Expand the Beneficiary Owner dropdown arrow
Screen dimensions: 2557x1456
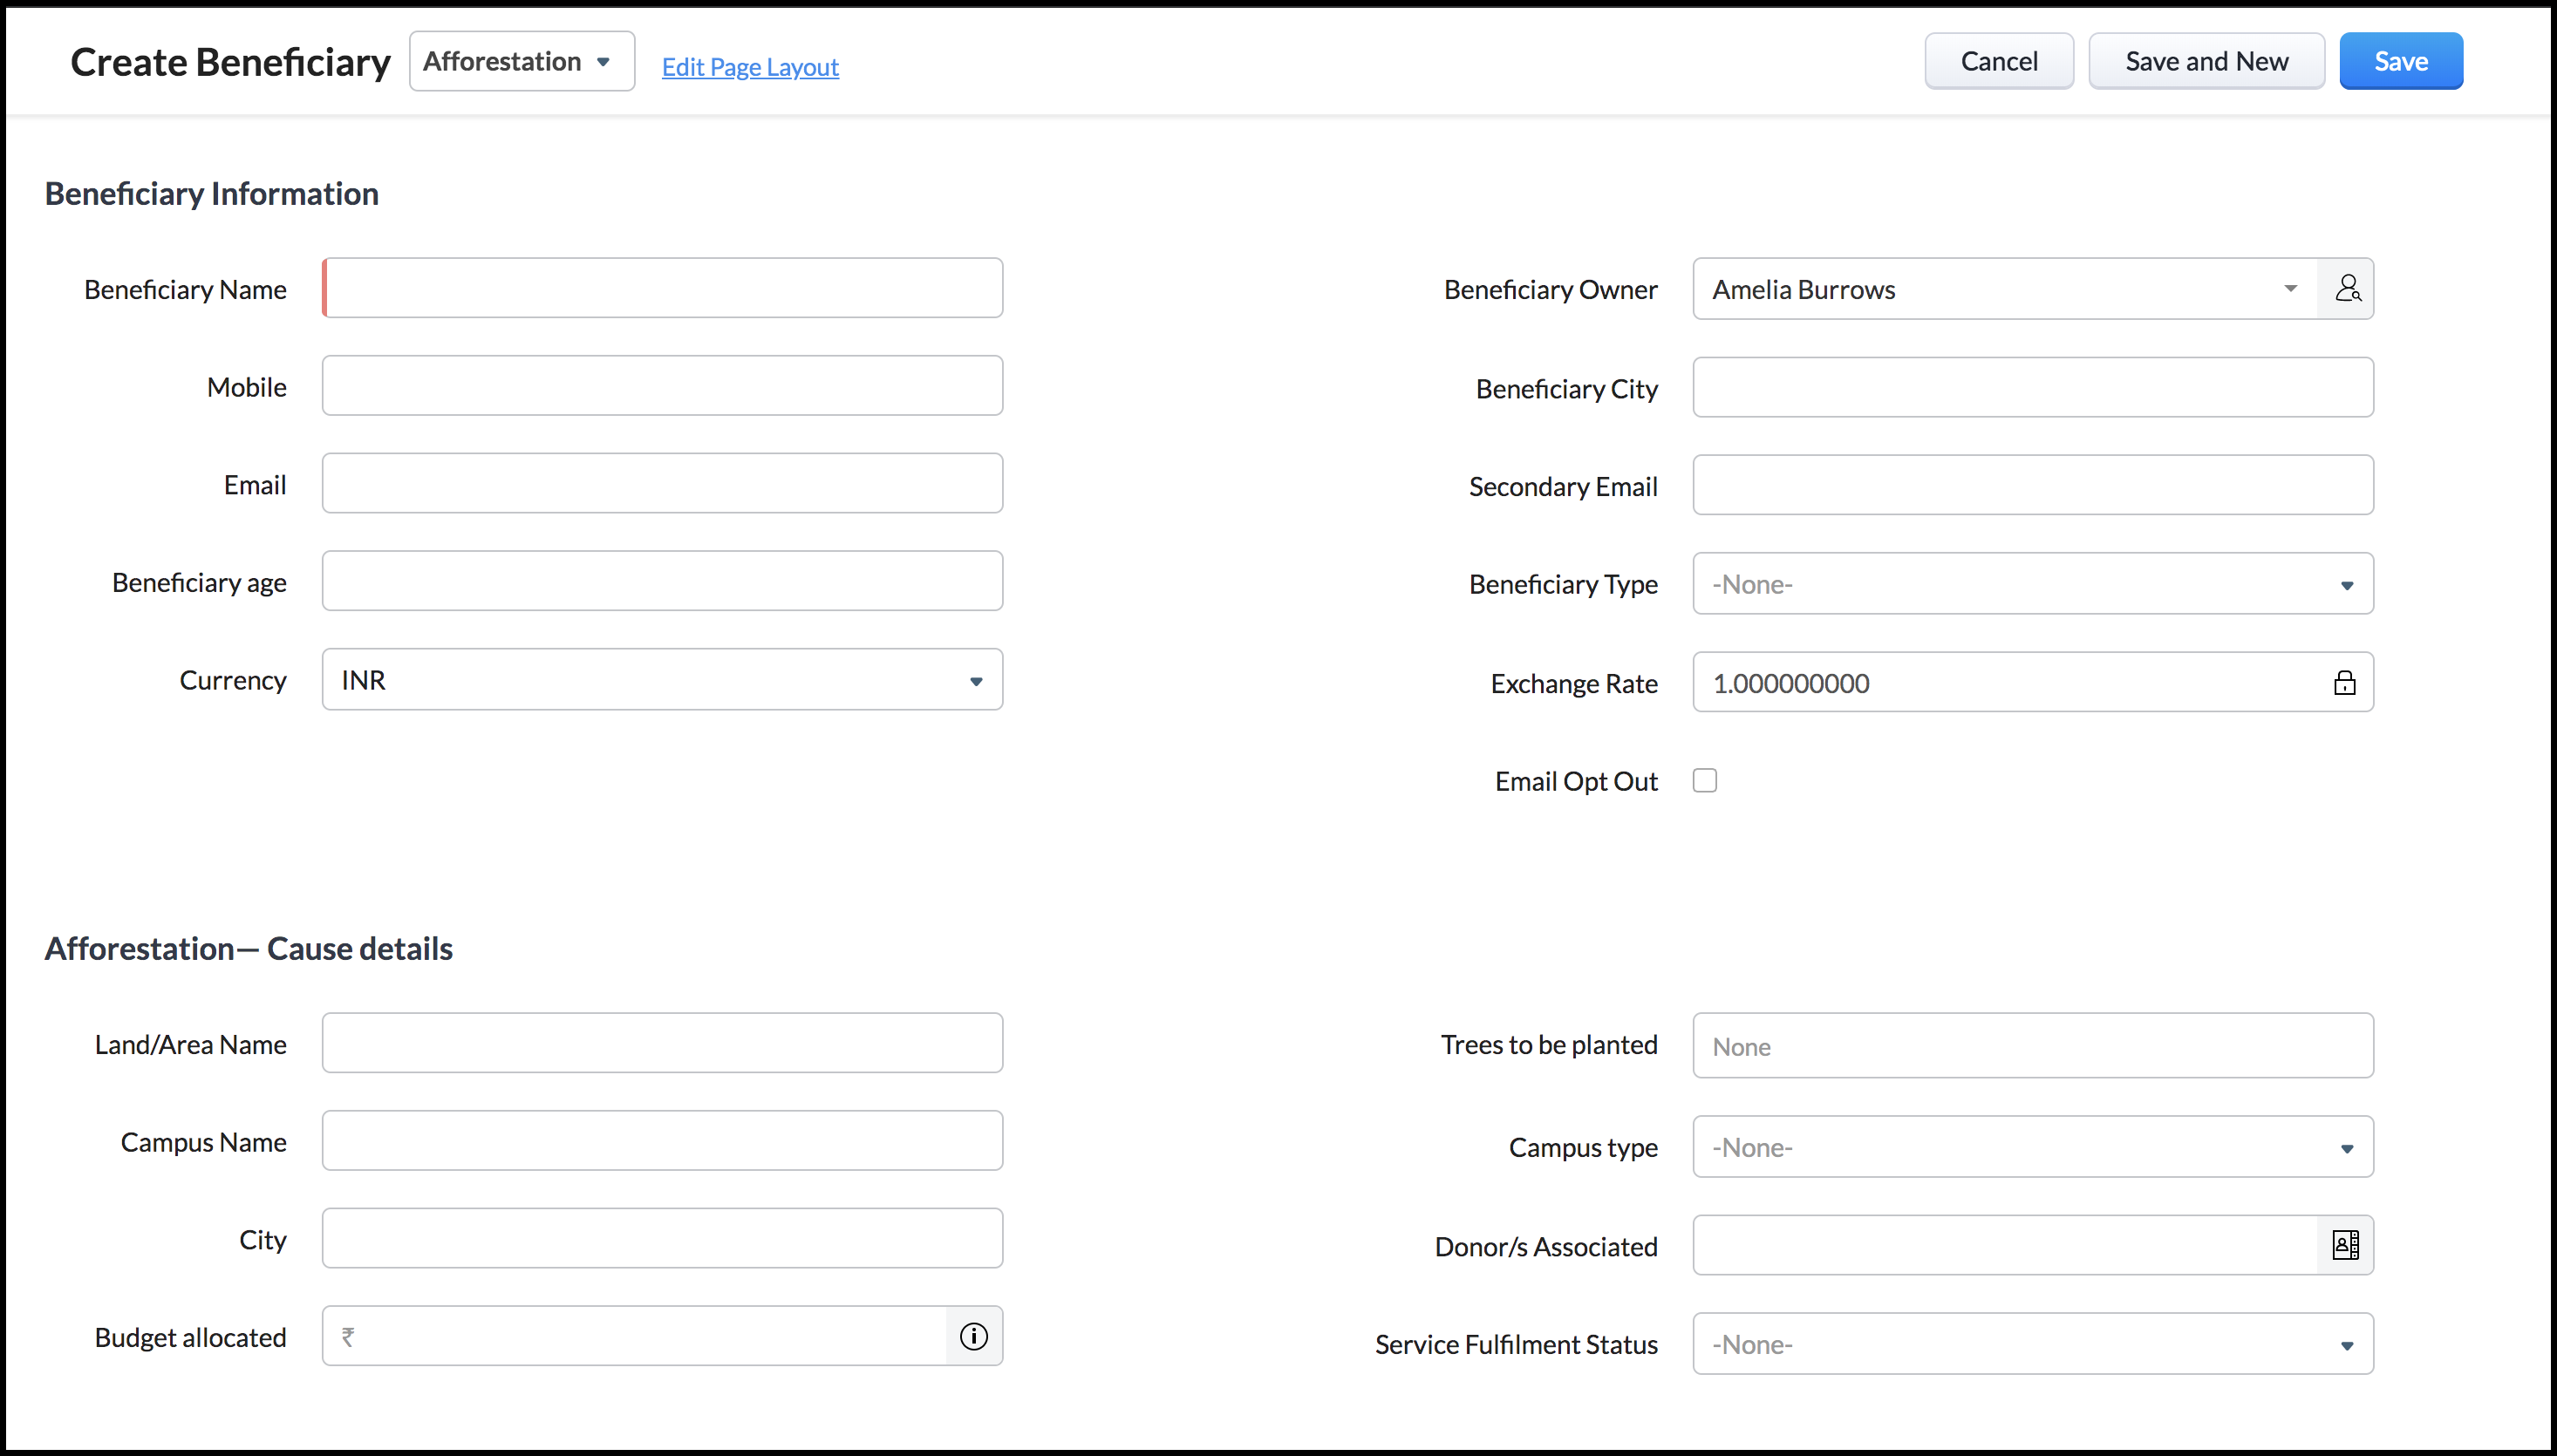[2290, 289]
